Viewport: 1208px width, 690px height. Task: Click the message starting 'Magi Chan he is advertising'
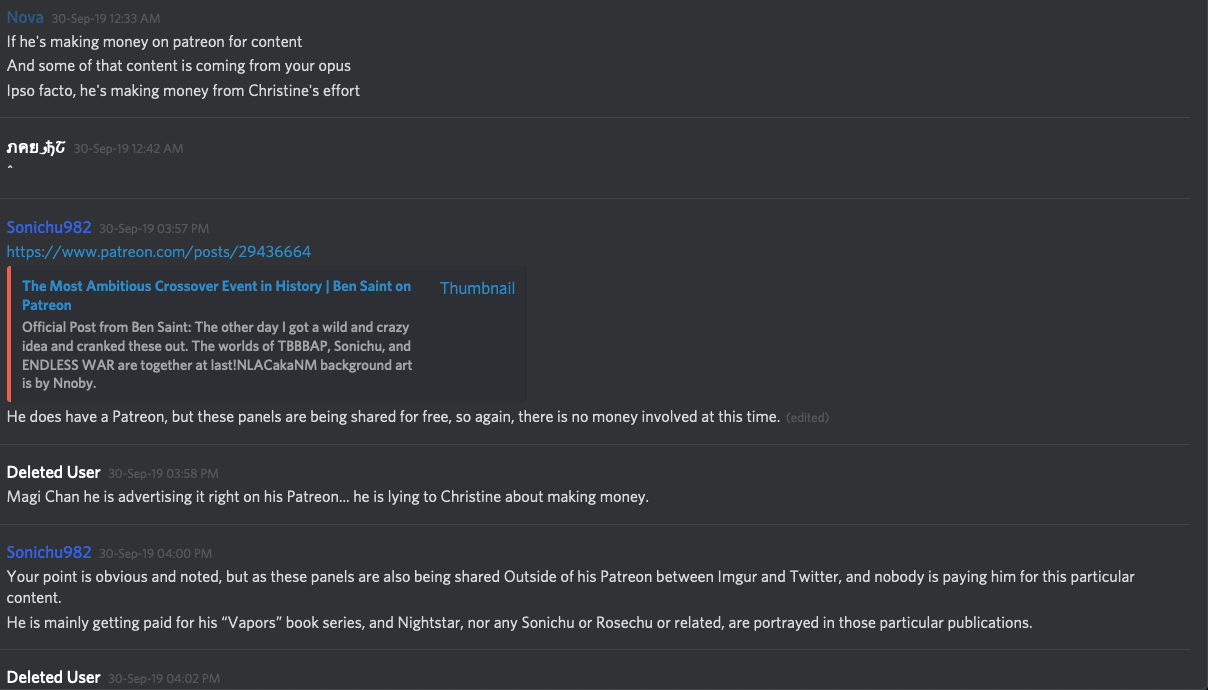327,497
